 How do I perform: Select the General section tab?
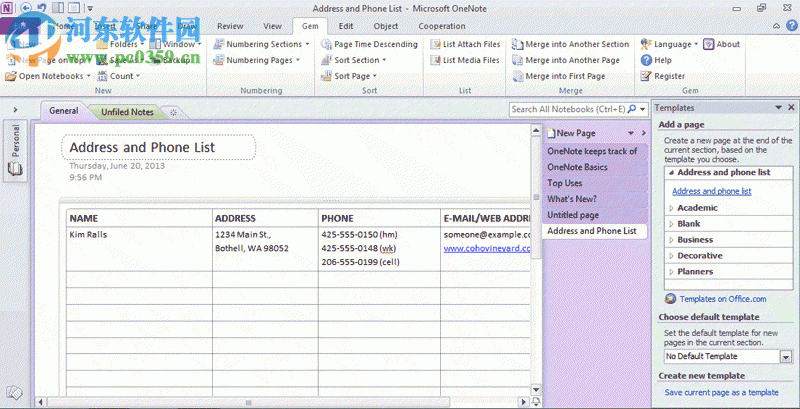tap(64, 111)
